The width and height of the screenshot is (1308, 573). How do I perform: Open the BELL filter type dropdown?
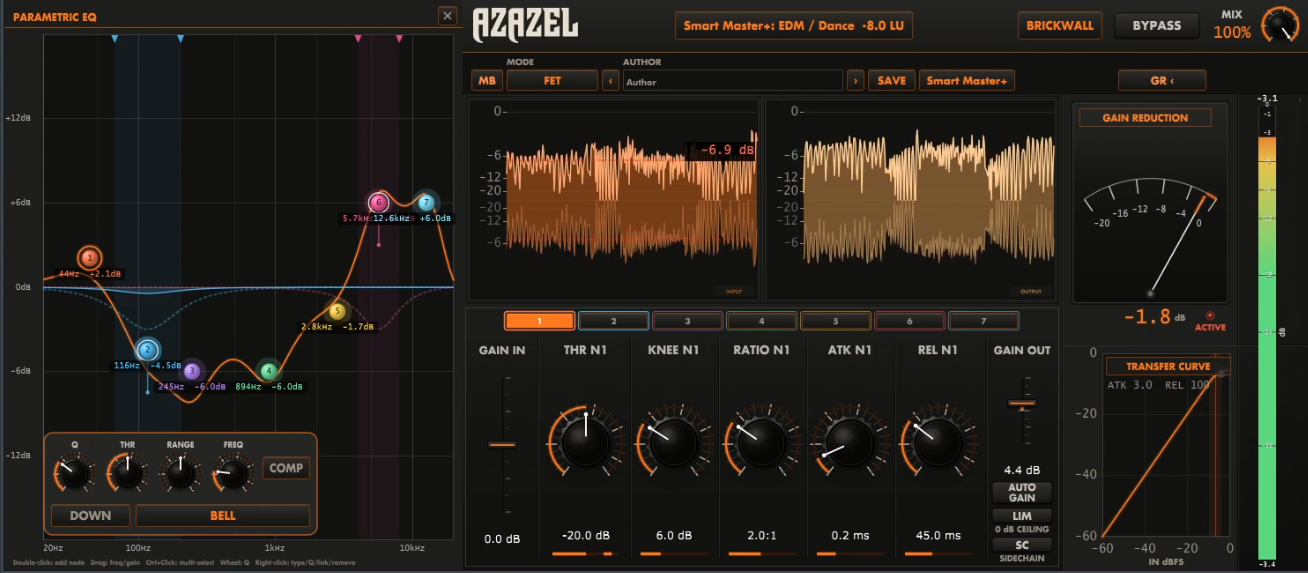[x=223, y=516]
